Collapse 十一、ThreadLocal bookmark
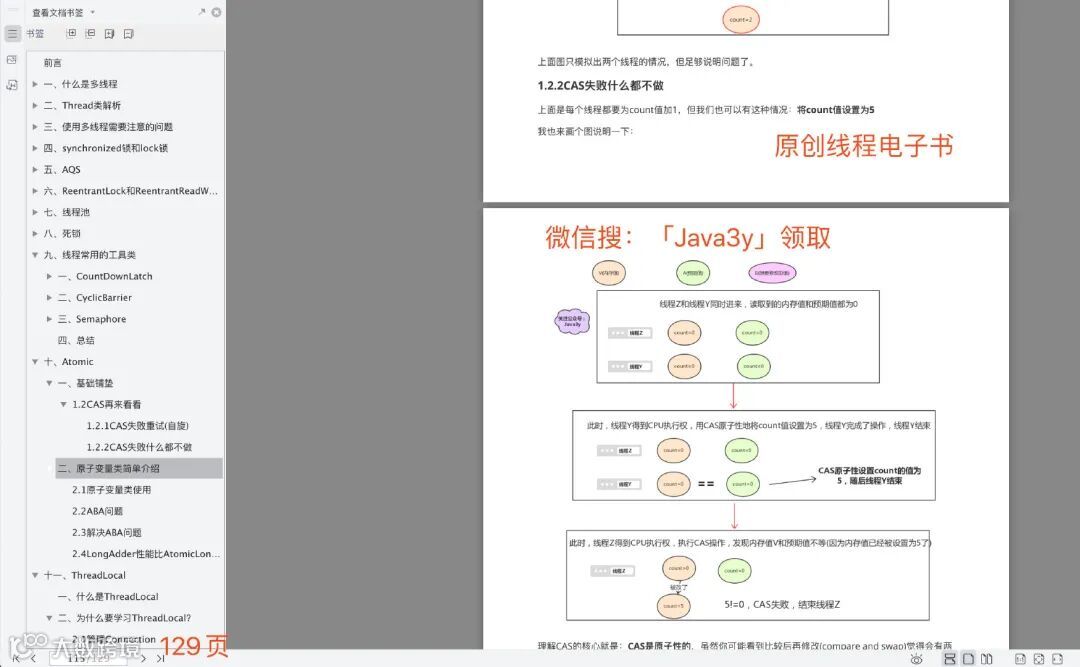Viewport: 1080px width, 667px height. tap(35, 575)
